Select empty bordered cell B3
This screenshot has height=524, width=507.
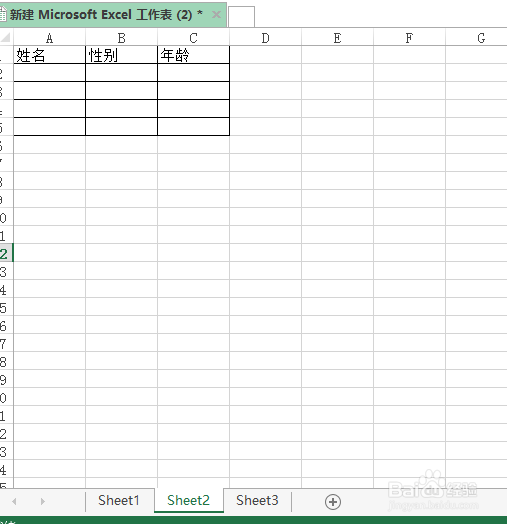click(121, 91)
